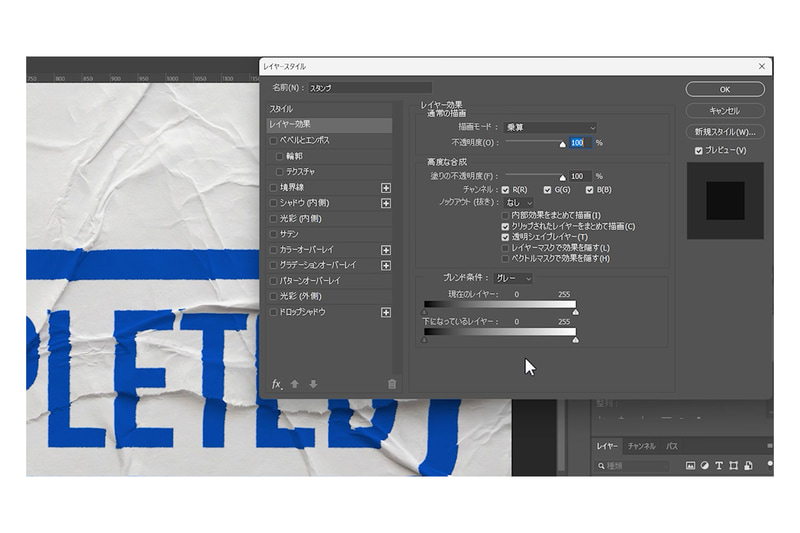Viewport: 800px width, 533px height.
Task: Click the 不透明度 slider handle
Action: (562, 145)
